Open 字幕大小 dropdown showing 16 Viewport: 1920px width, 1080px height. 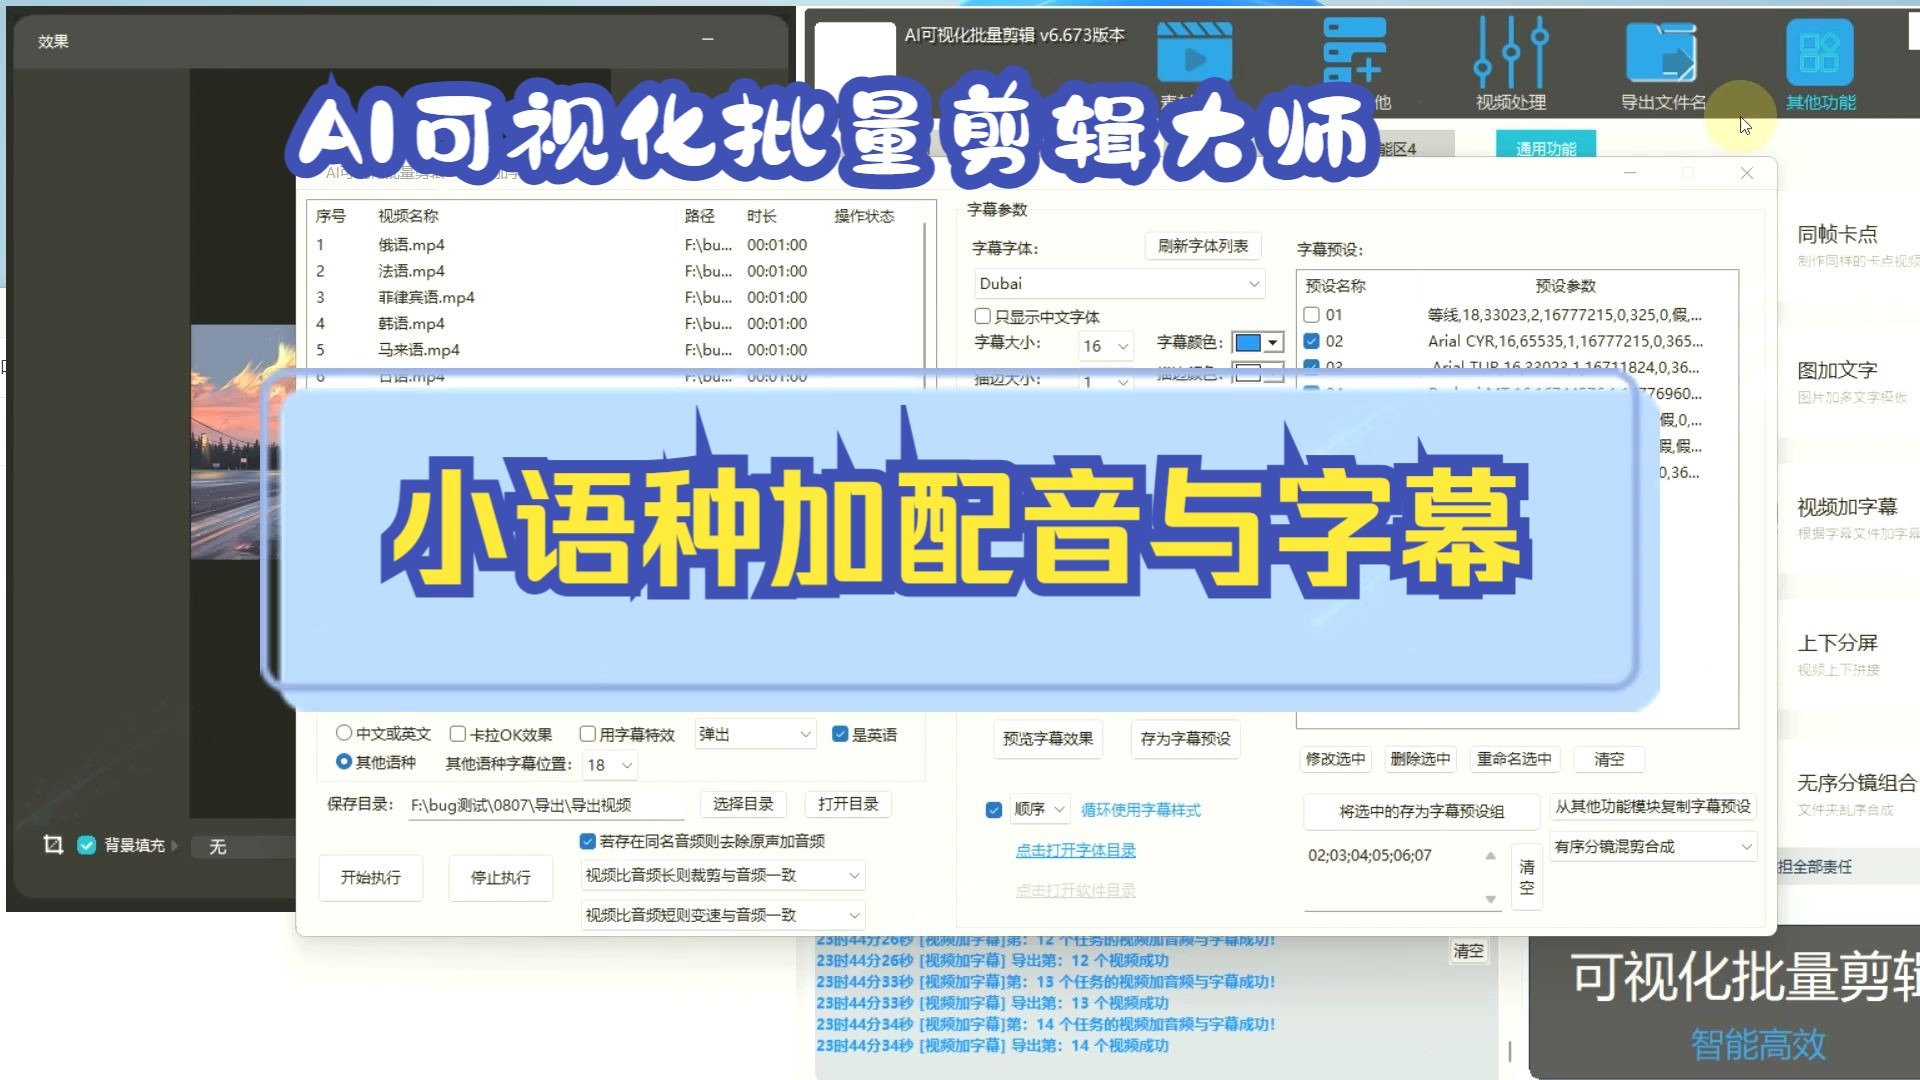(x=1106, y=346)
